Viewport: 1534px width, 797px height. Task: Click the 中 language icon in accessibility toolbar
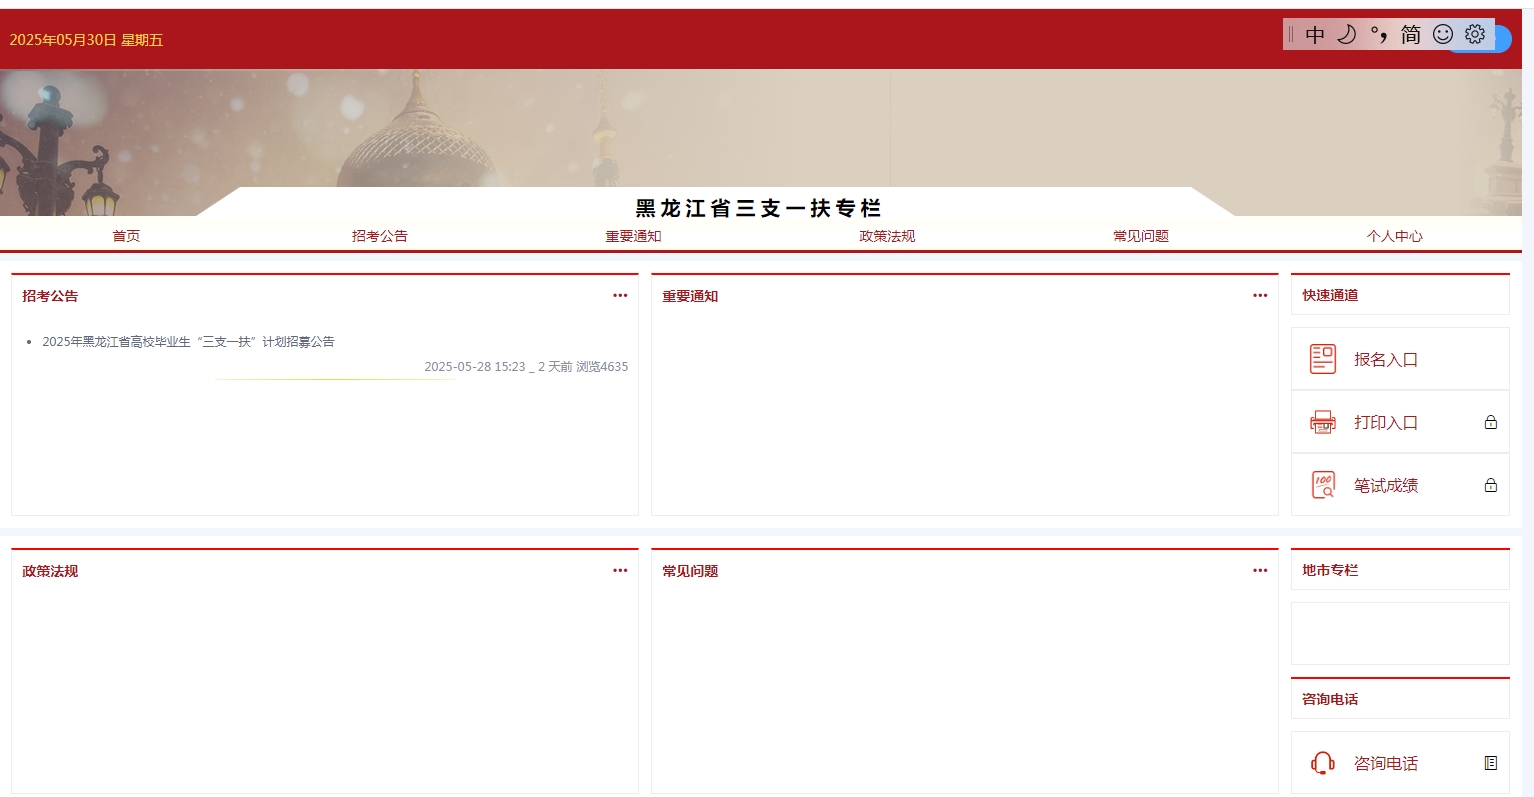coord(1315,33)
